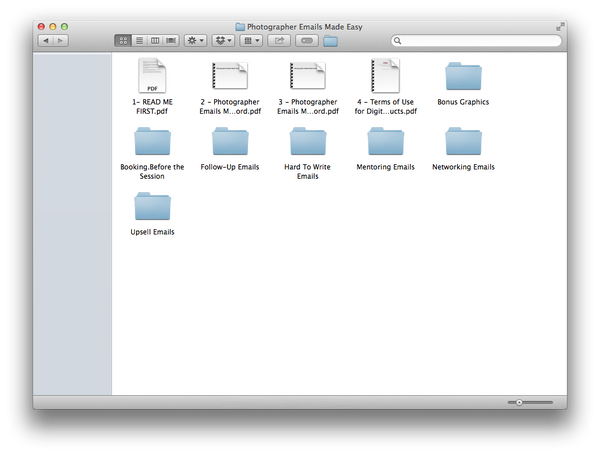Click the Photographer Emails Made Easy title
Screen dimensions: 600x455
[305, 27]
